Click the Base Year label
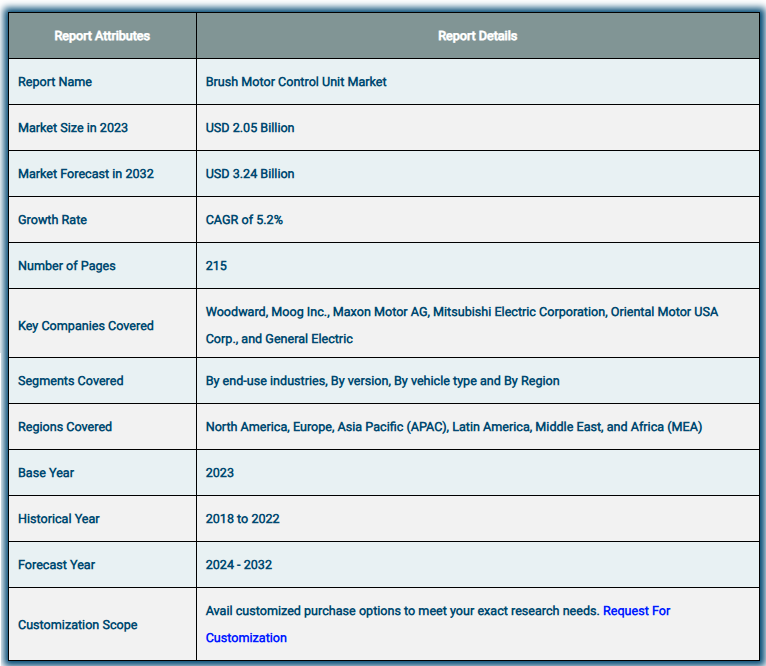The height and width of the screenshot is (666, 766). point(46,473)
